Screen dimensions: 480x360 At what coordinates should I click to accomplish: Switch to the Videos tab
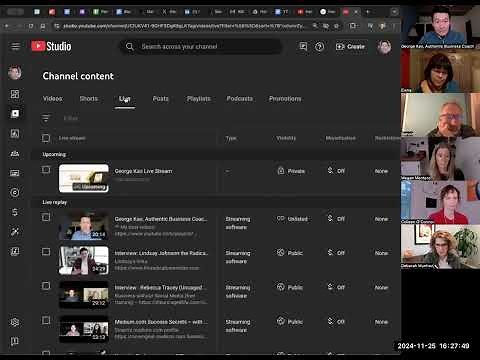point(52,99)
